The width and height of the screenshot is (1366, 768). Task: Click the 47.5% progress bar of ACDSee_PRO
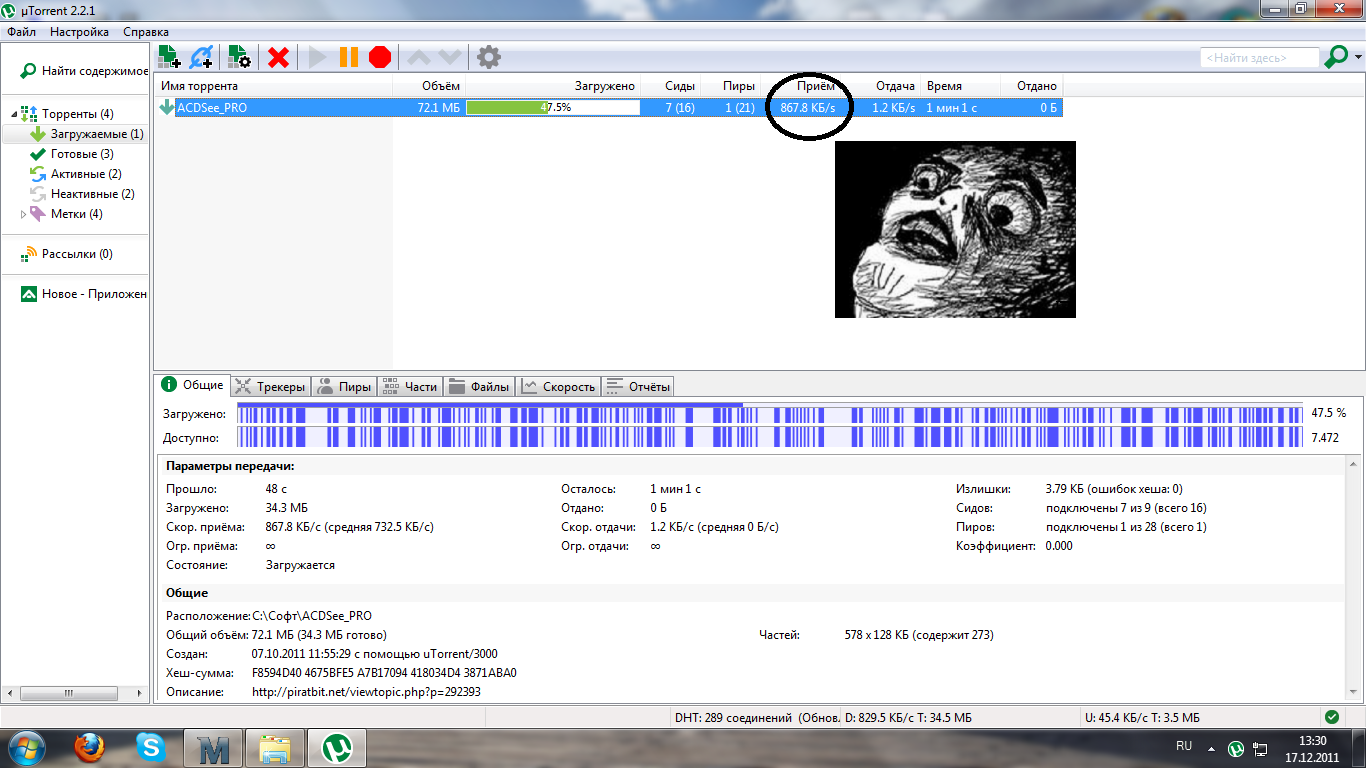553,107
